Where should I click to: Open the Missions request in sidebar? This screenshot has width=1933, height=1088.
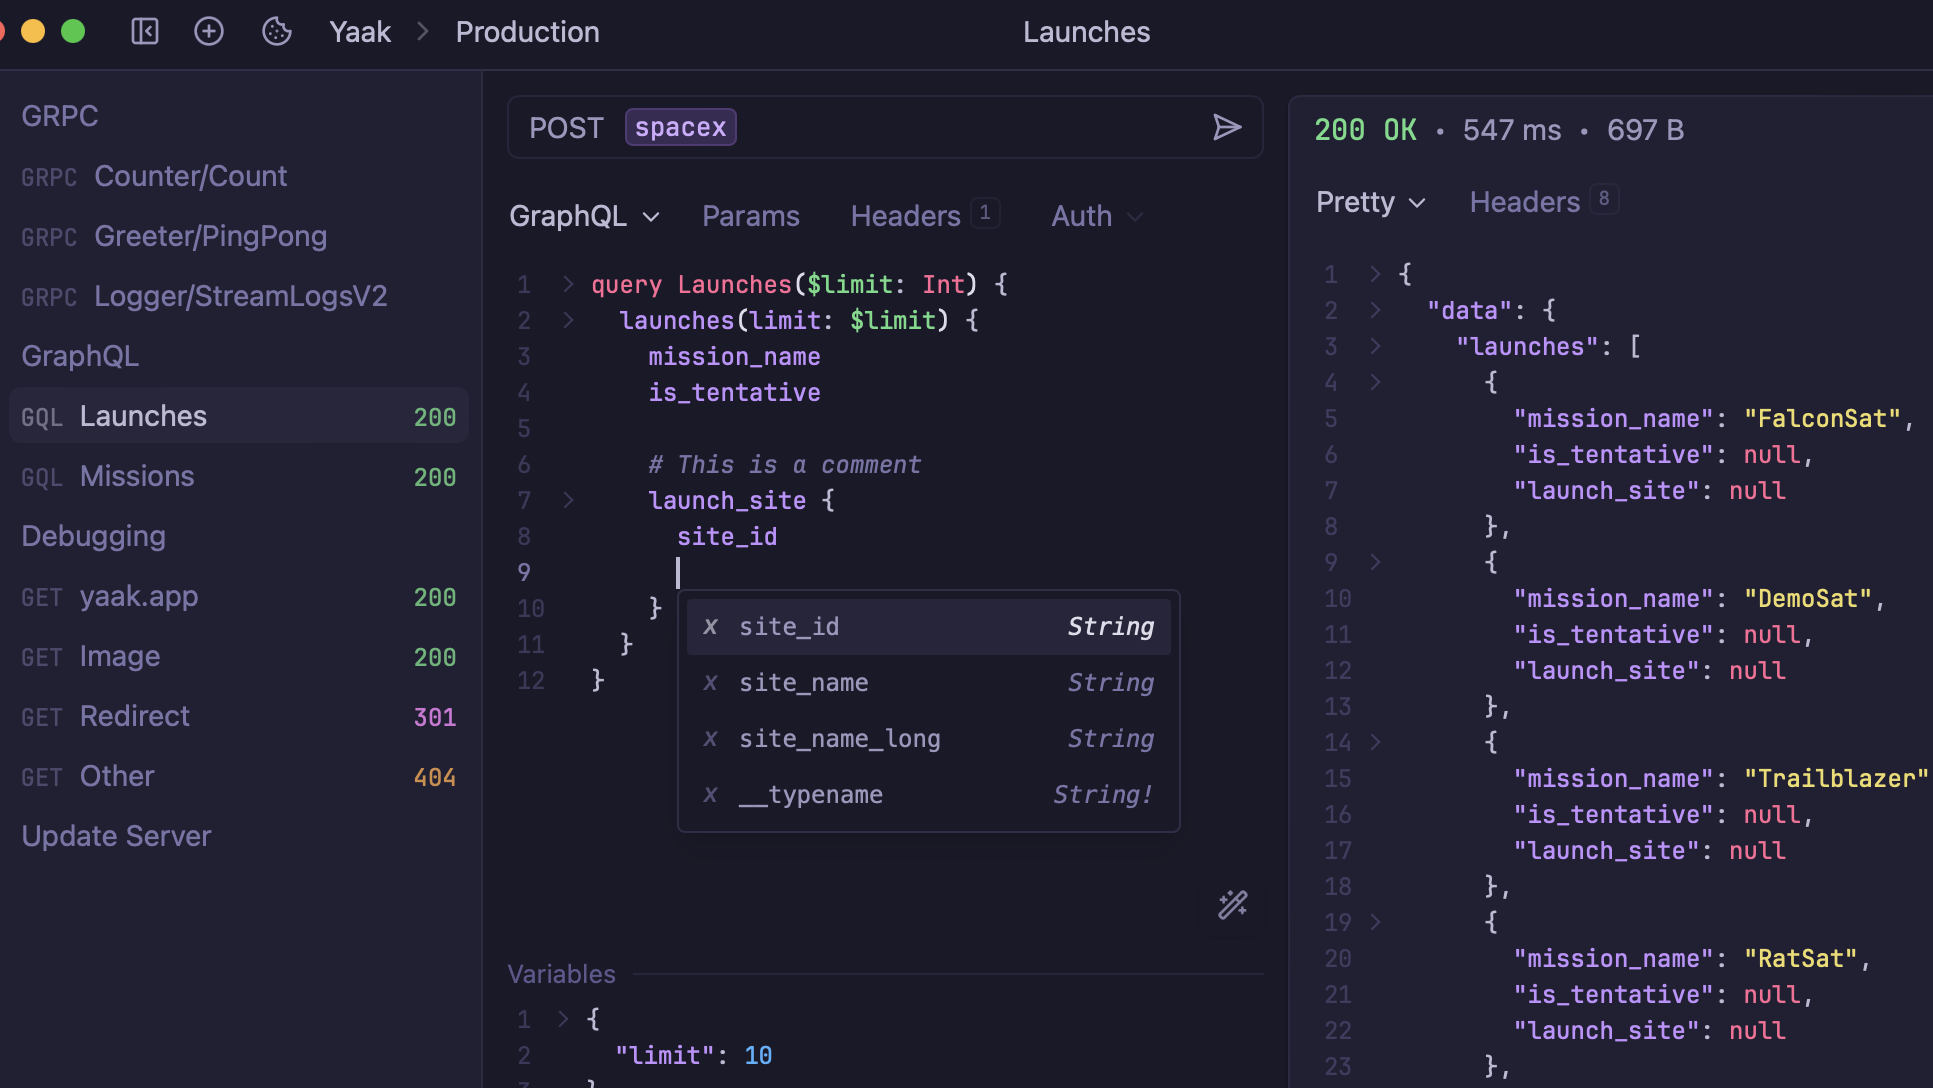click(x=137, y=476)
